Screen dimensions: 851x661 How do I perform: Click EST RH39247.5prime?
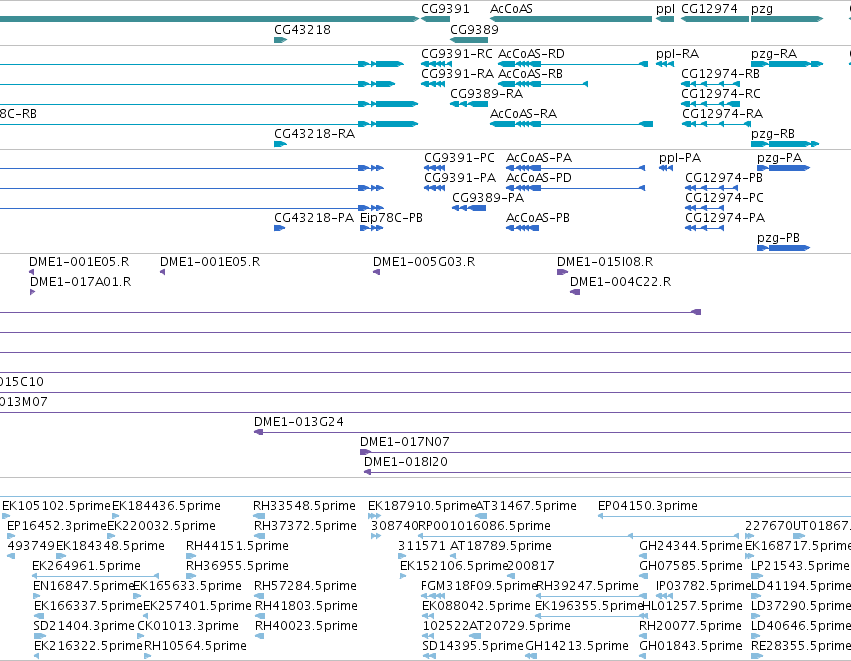(592, 596)
